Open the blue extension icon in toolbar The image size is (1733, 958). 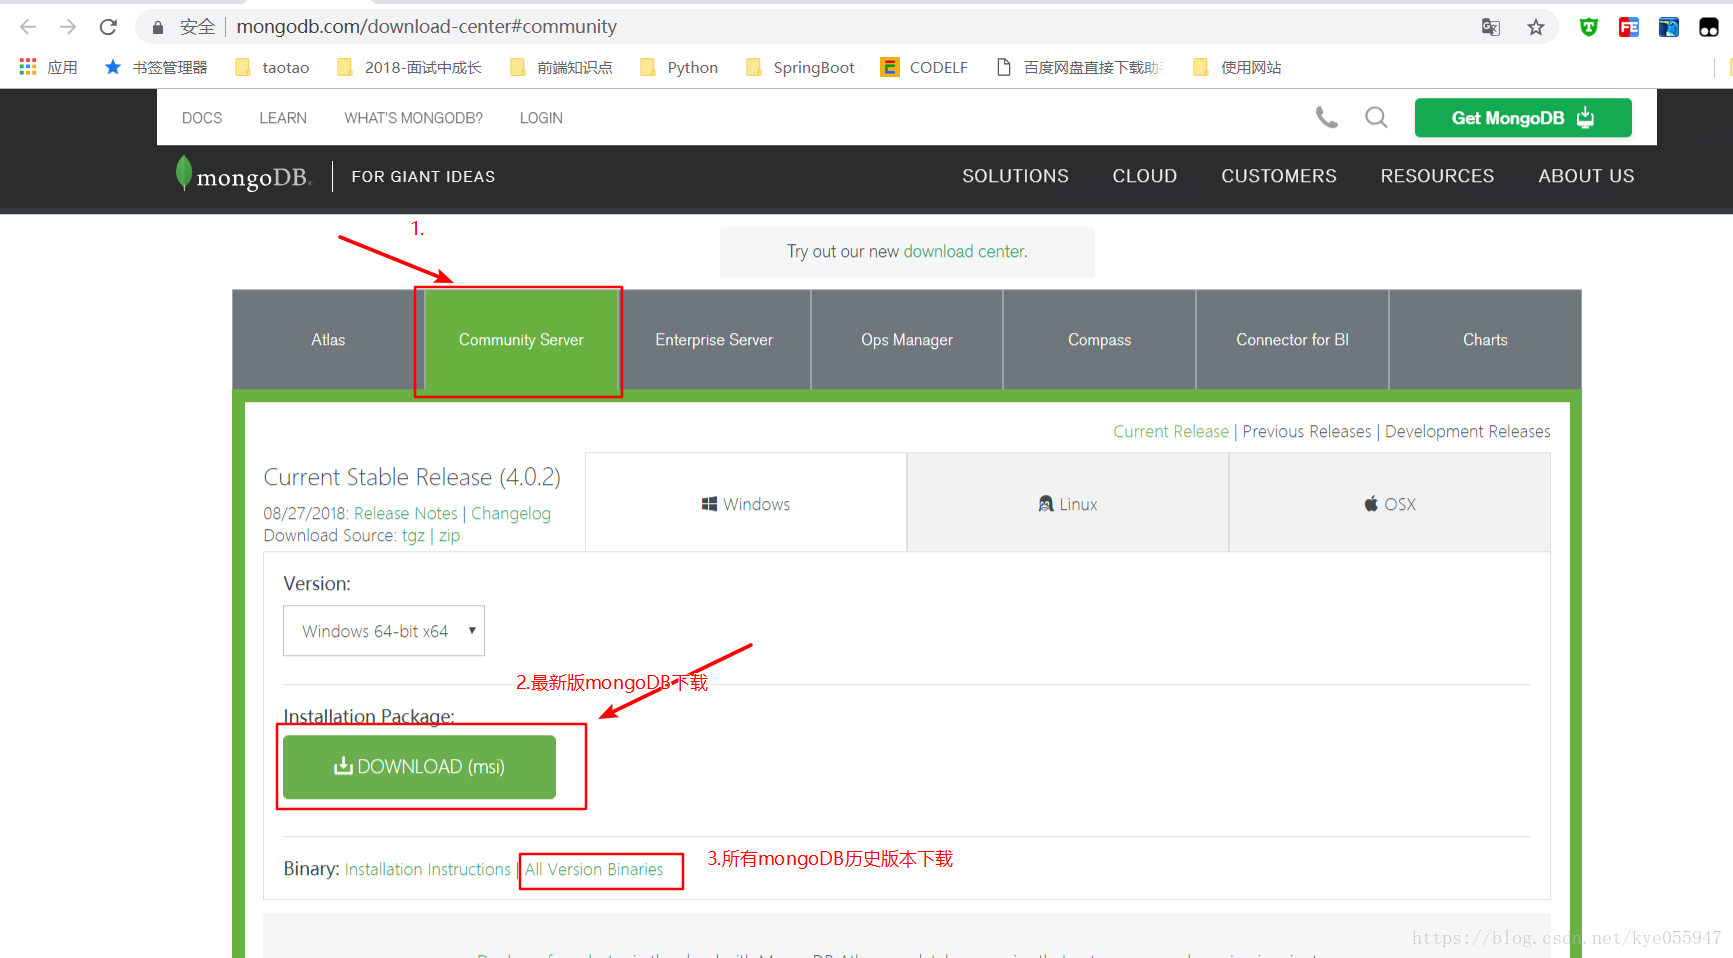point(1669,27)
